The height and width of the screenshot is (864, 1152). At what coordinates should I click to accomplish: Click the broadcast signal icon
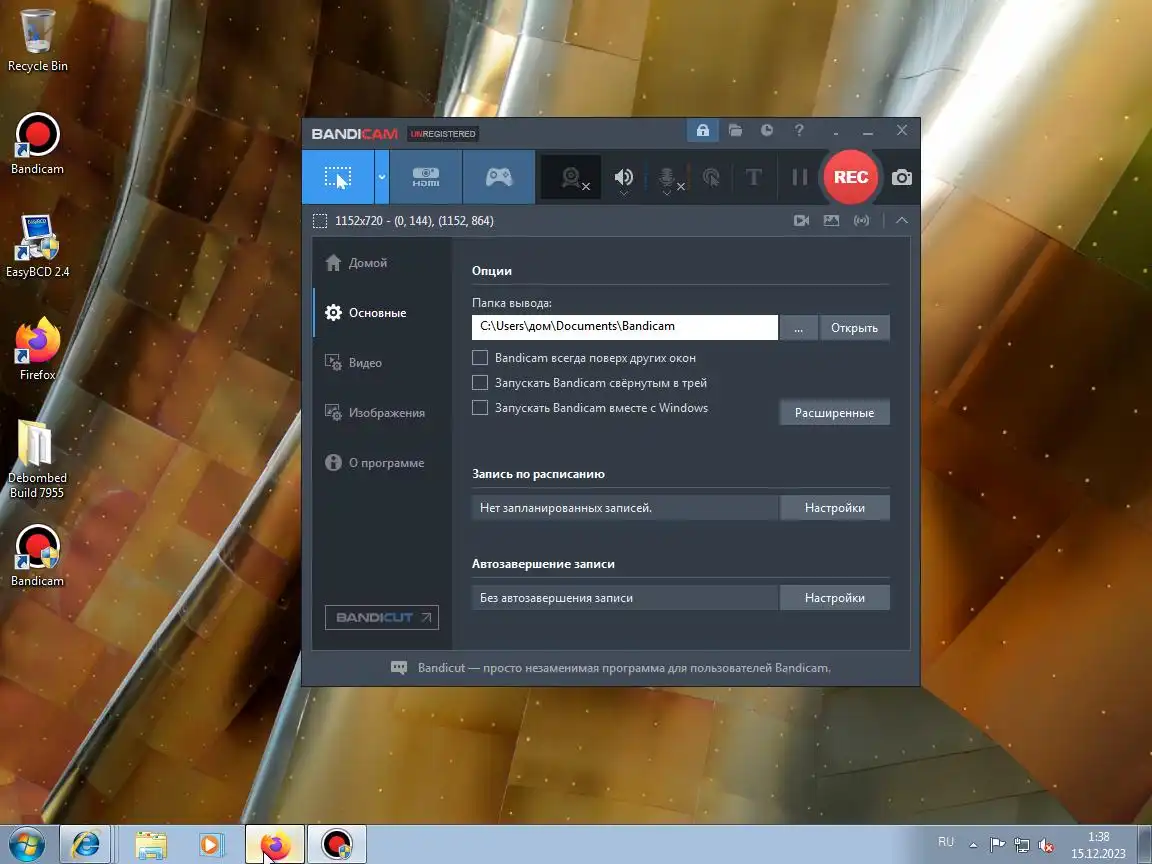click(x=861, y=220)
